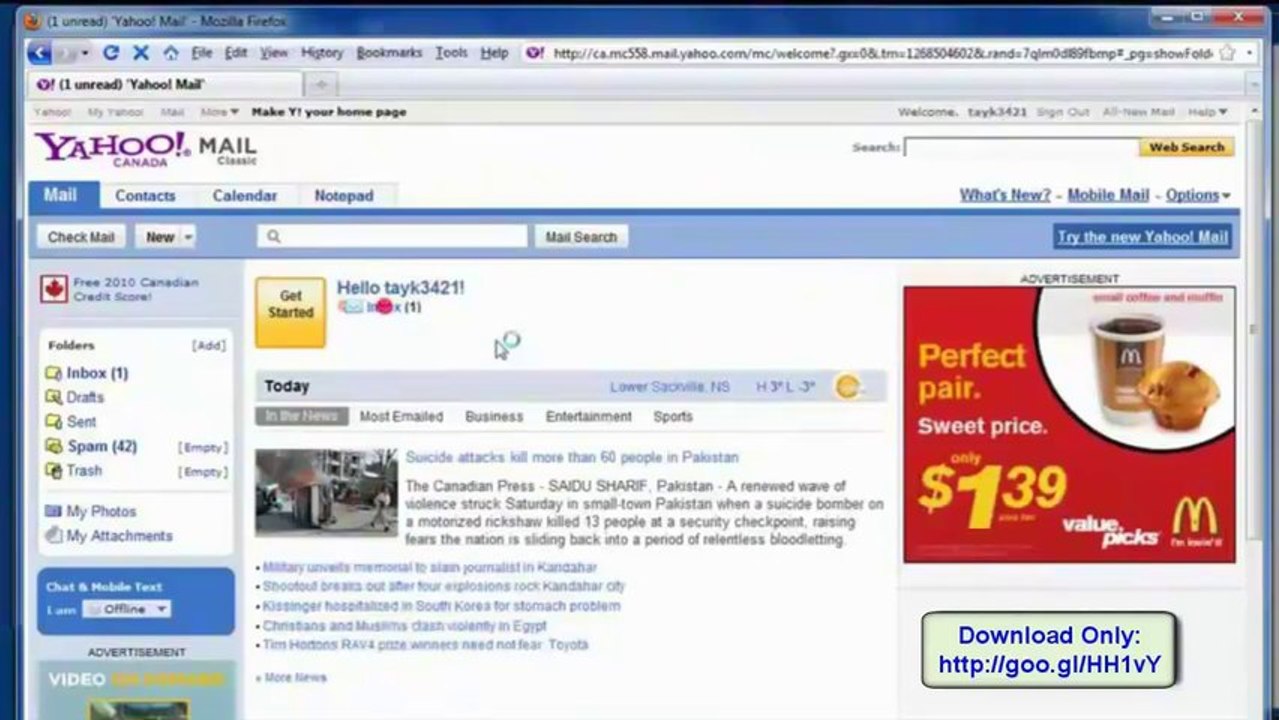This screenshot has width=1279, height=720.
Task: Empty the Spam folder link
Action: coord(203,447)
